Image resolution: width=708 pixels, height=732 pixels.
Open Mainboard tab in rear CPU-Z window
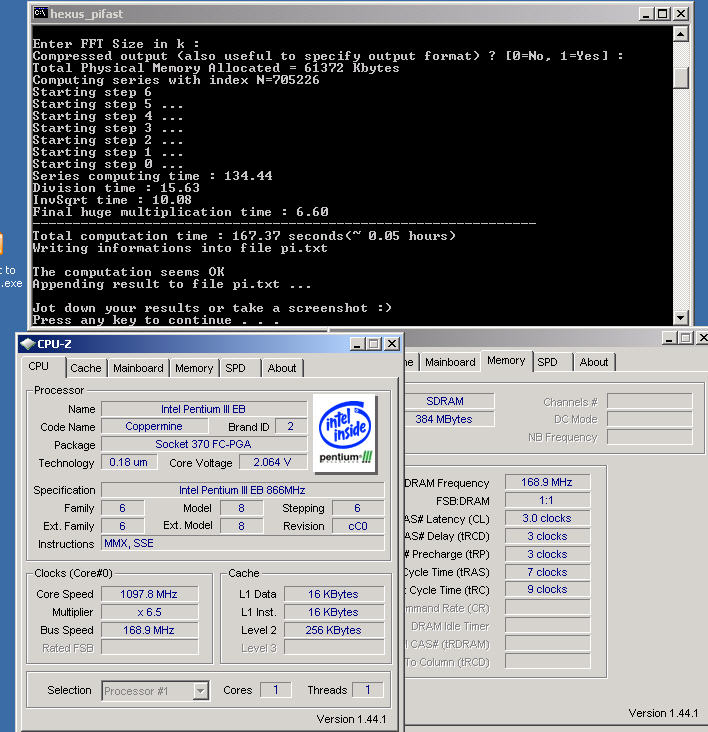[450, 362]
